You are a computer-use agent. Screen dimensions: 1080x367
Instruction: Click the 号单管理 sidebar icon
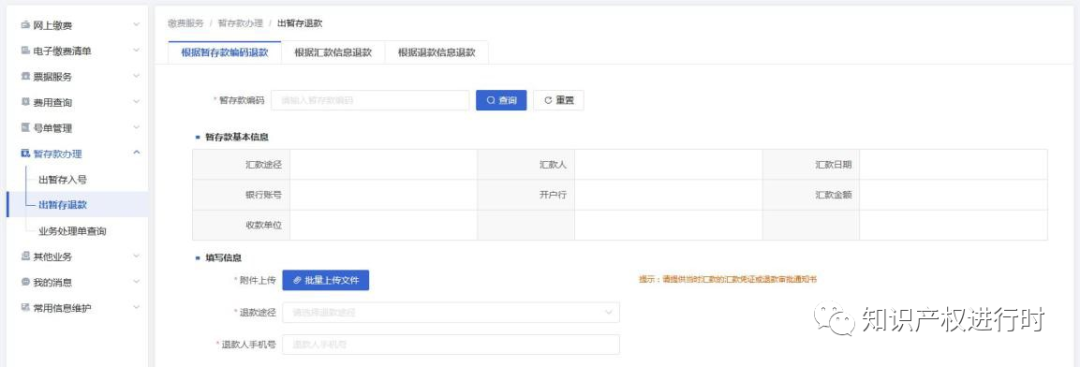(25, 127)
